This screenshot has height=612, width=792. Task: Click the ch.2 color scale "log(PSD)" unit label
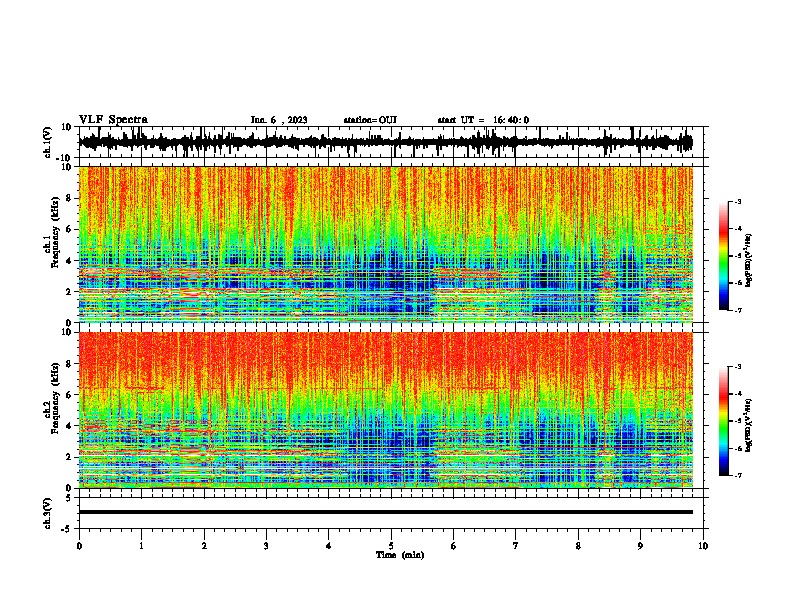coord(749,425)
